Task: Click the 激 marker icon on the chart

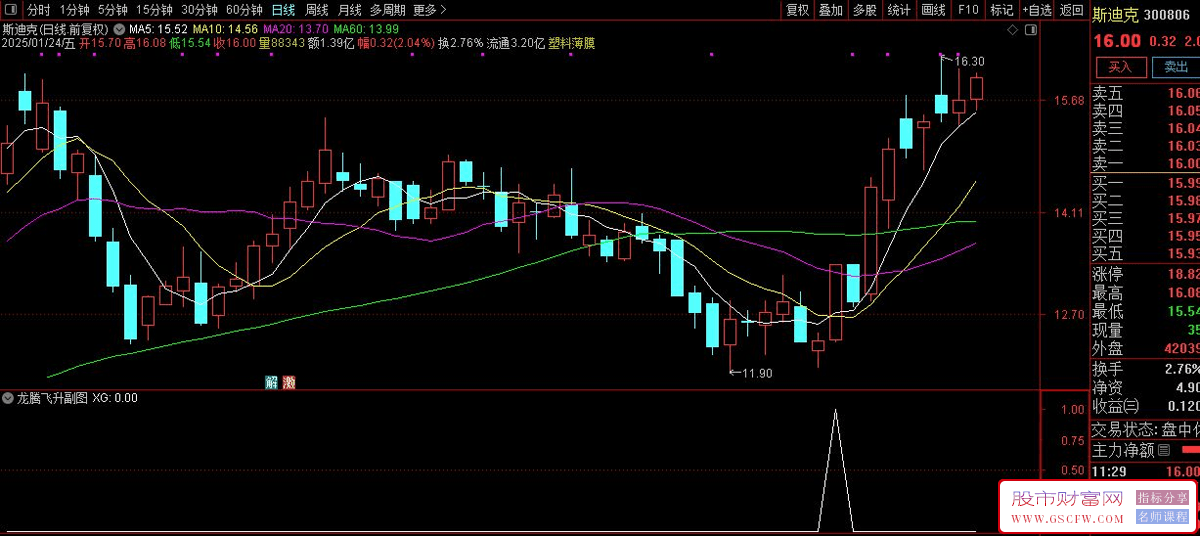Action: pos(289,382)
